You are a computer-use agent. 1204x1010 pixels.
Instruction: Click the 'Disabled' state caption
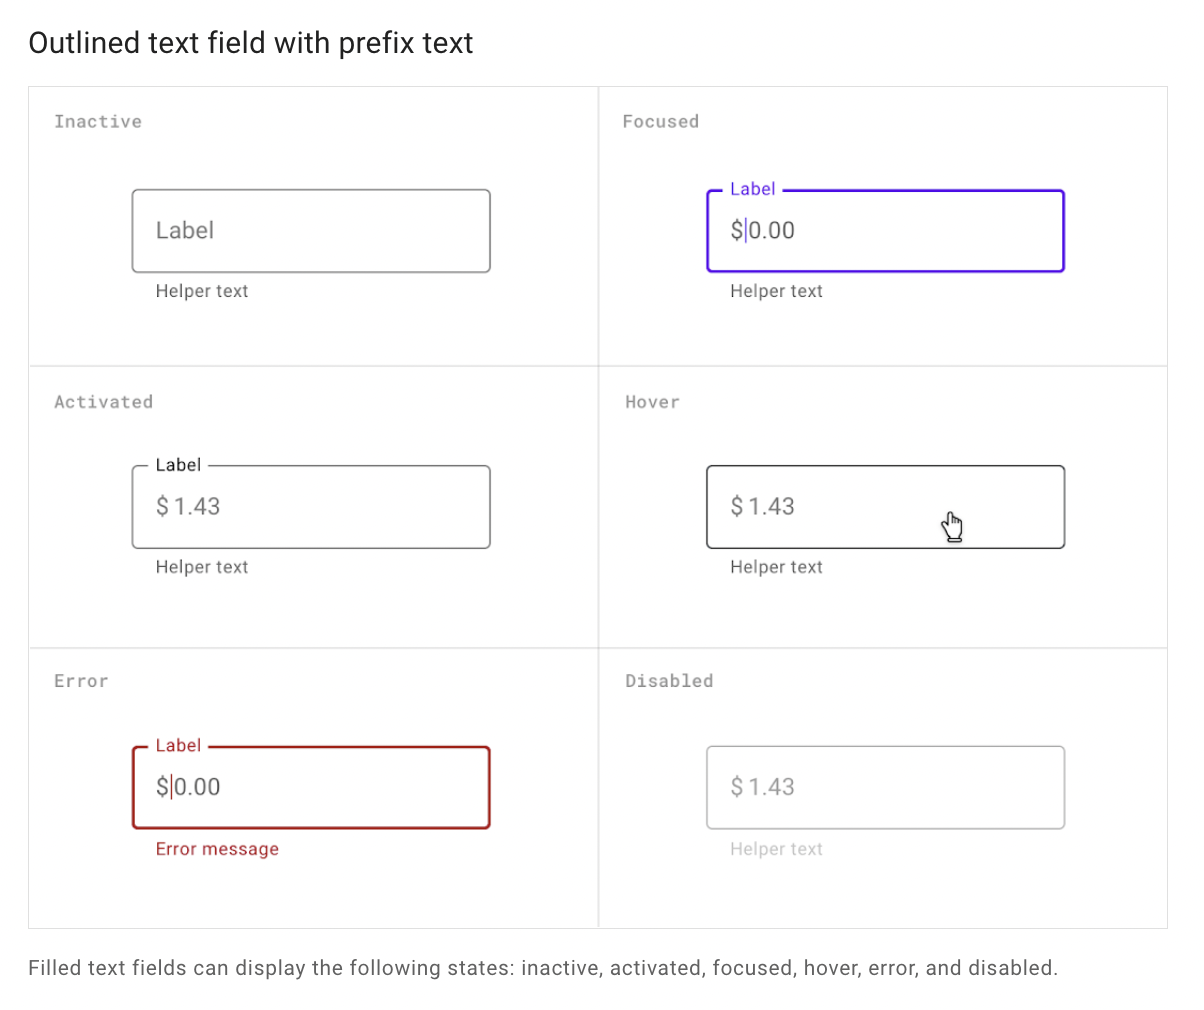[669, 681]
